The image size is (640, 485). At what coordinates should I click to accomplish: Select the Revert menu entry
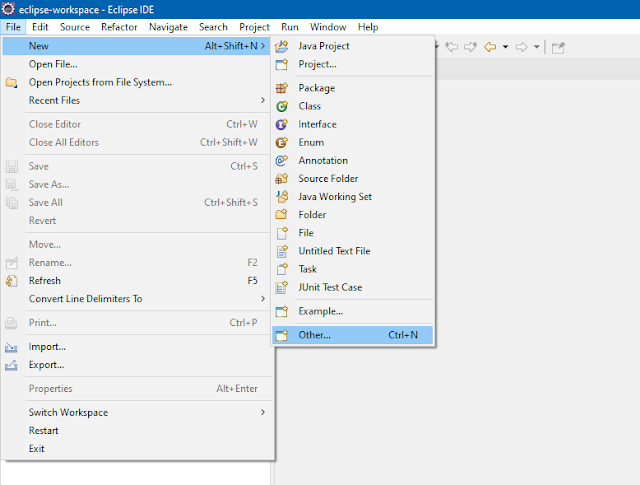[x=137, y=220]
